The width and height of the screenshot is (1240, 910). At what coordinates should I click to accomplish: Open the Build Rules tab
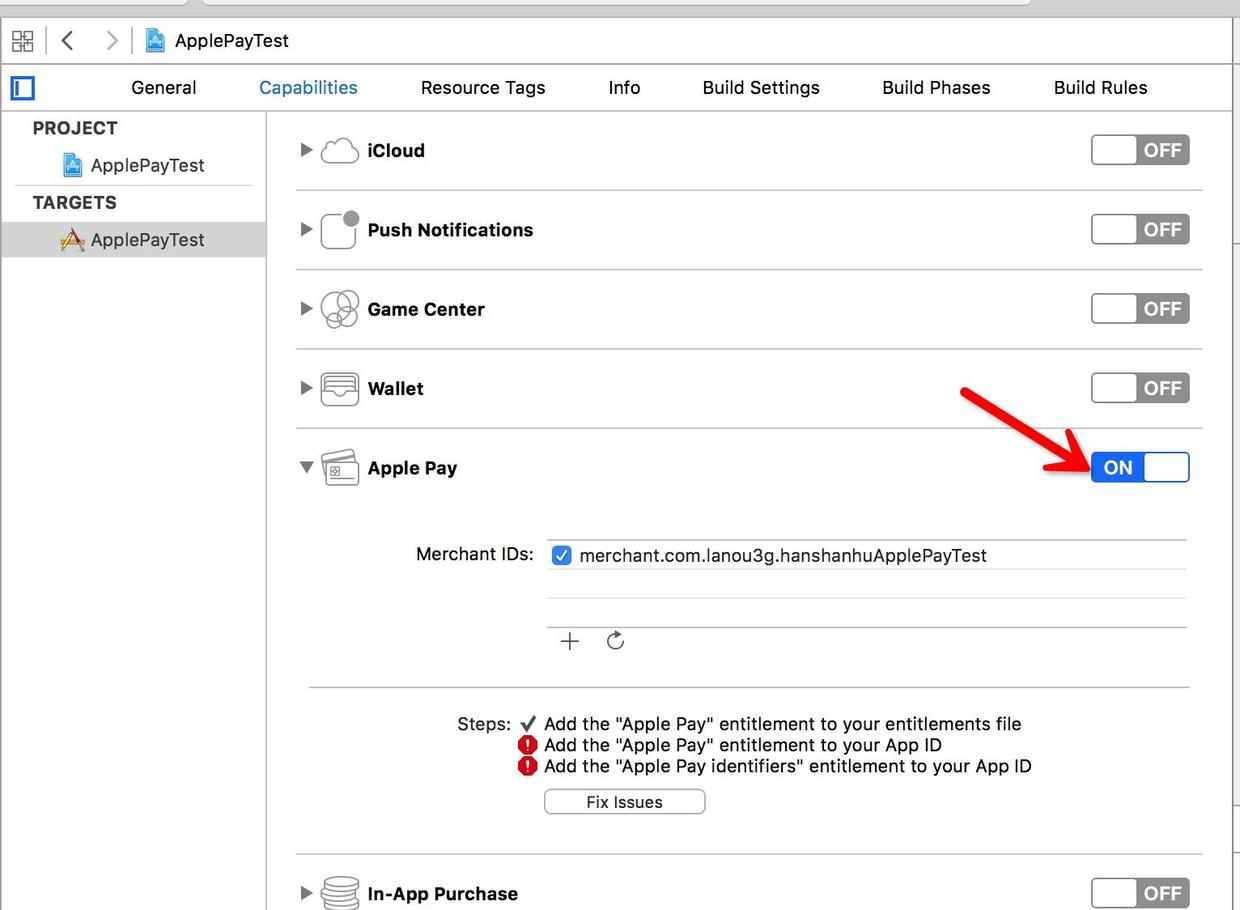click(1100, 88)
